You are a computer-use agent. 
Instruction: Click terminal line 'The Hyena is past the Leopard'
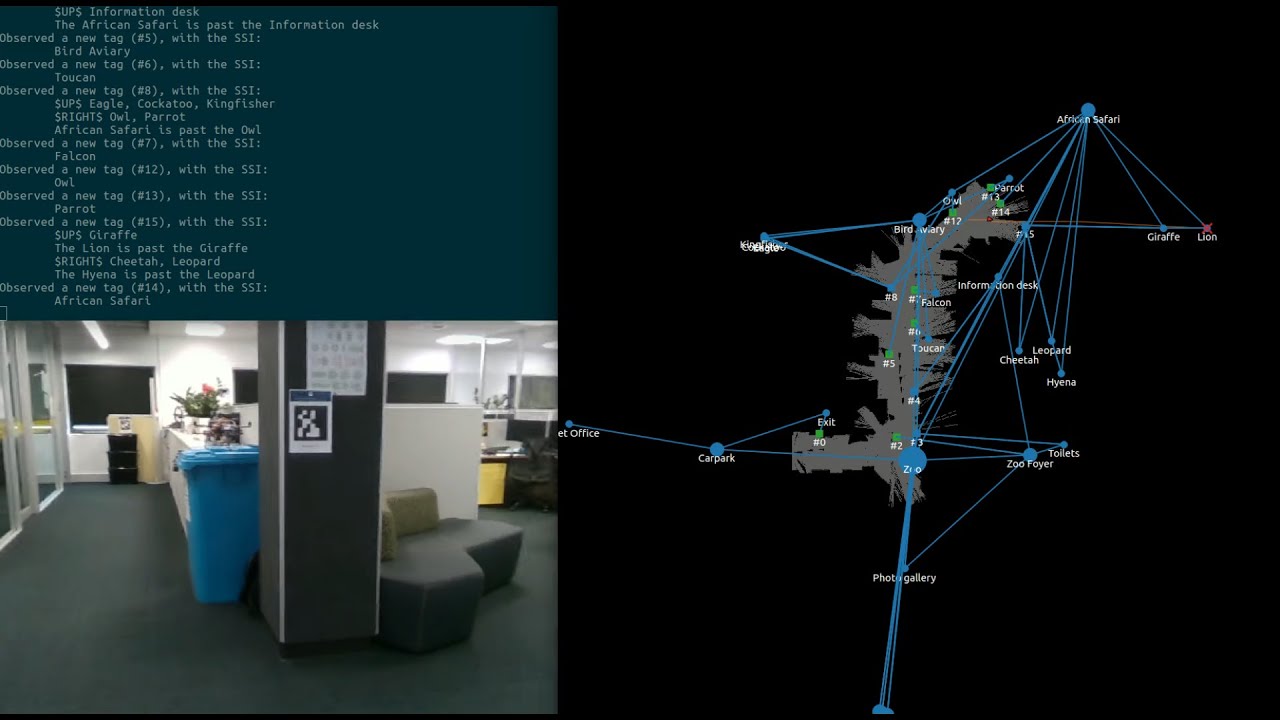point(154,274)
